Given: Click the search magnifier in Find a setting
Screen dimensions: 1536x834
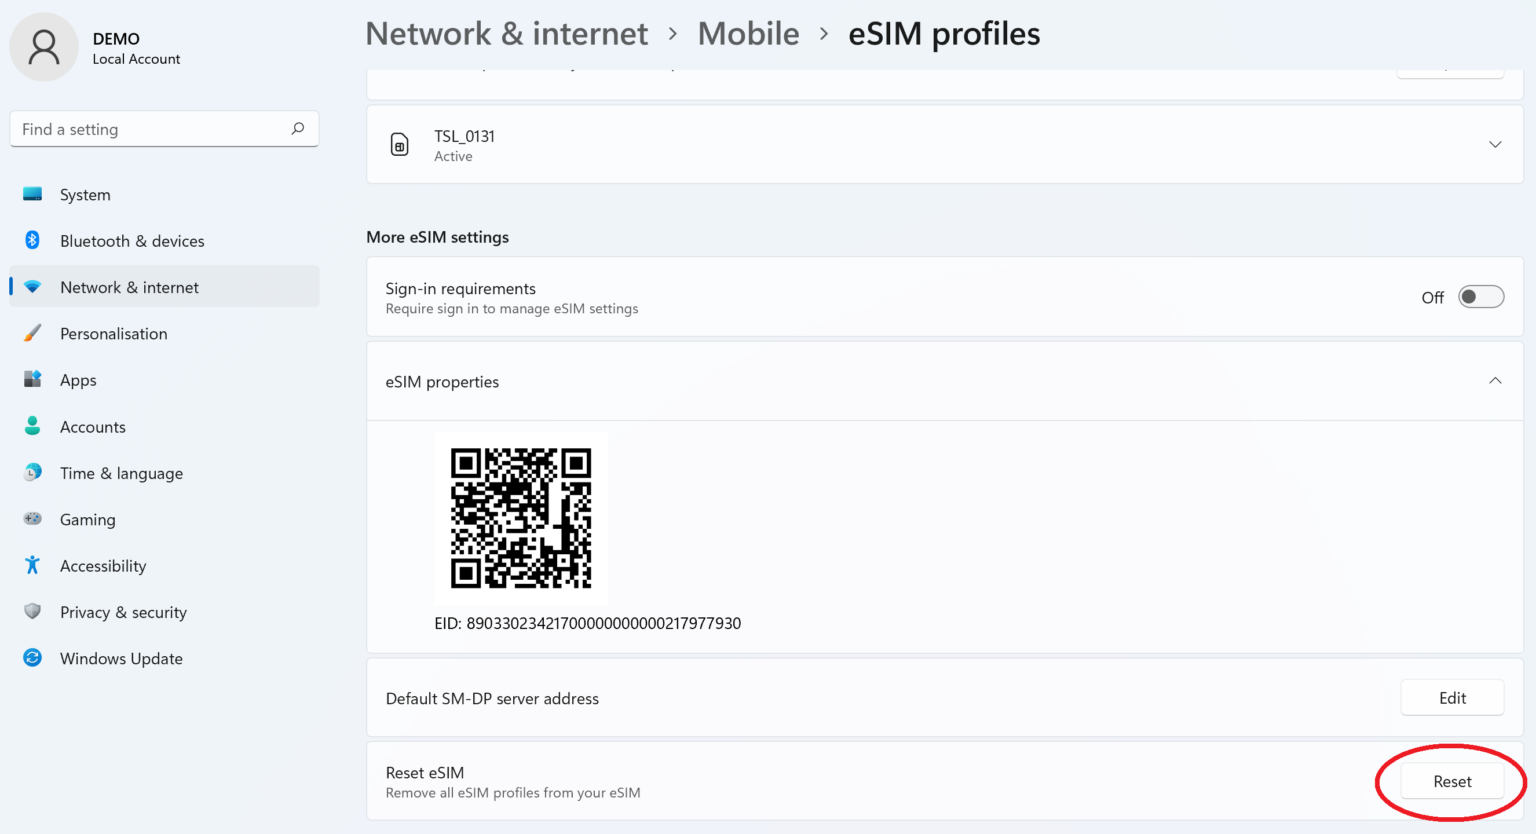Looking at the screenshot, I should (297, 128).
